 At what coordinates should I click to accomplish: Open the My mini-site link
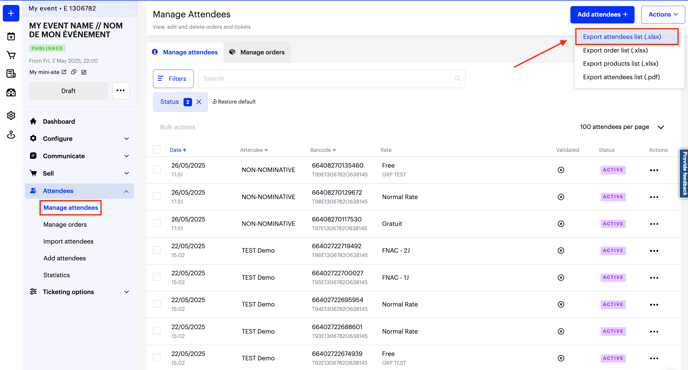[44, 72]
